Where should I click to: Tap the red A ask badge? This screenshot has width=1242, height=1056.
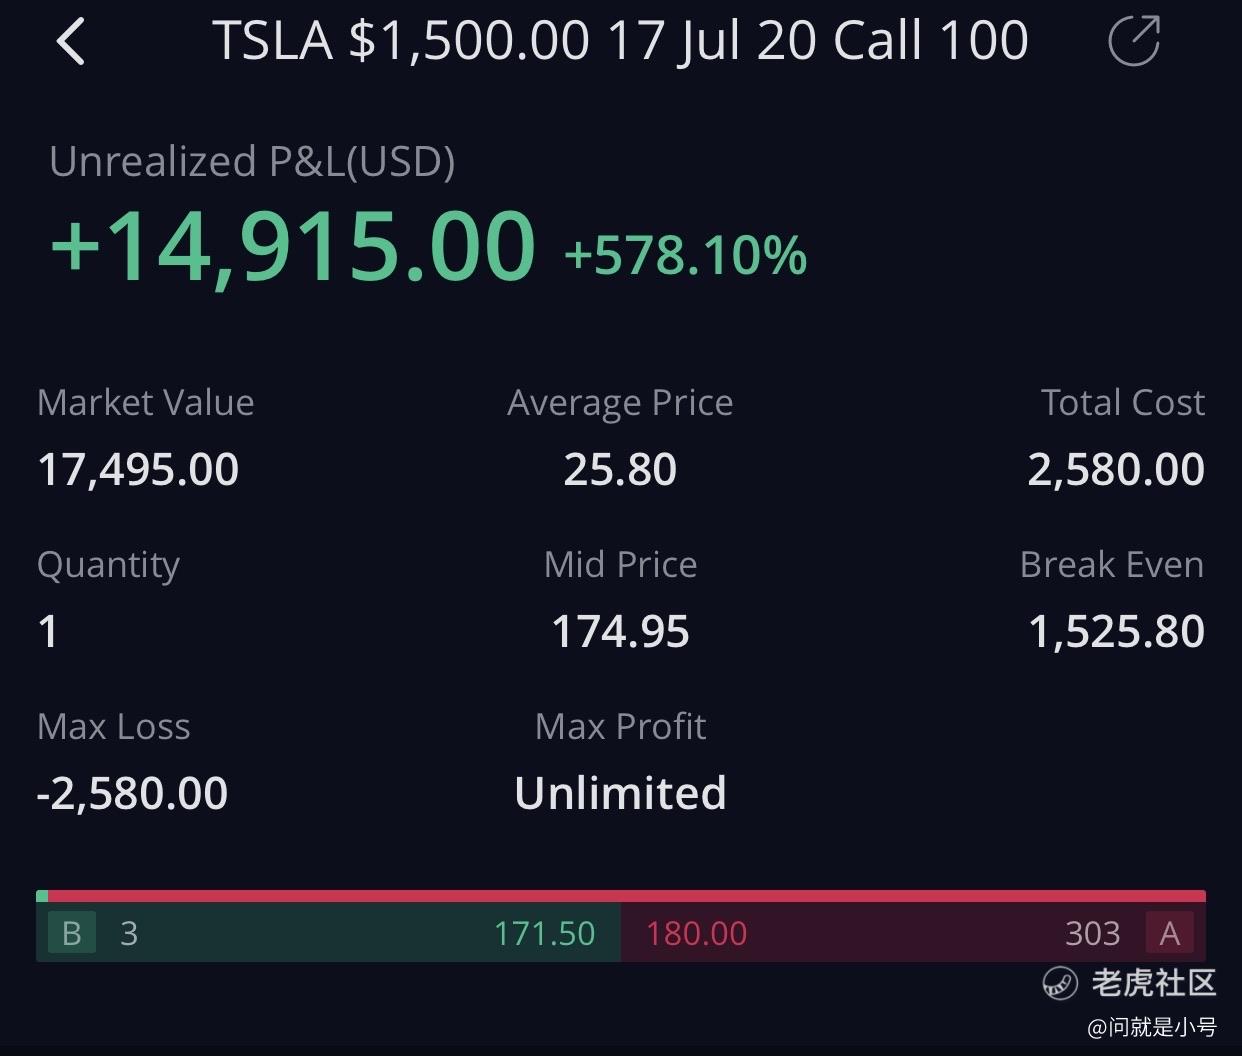click(1169, 933)
